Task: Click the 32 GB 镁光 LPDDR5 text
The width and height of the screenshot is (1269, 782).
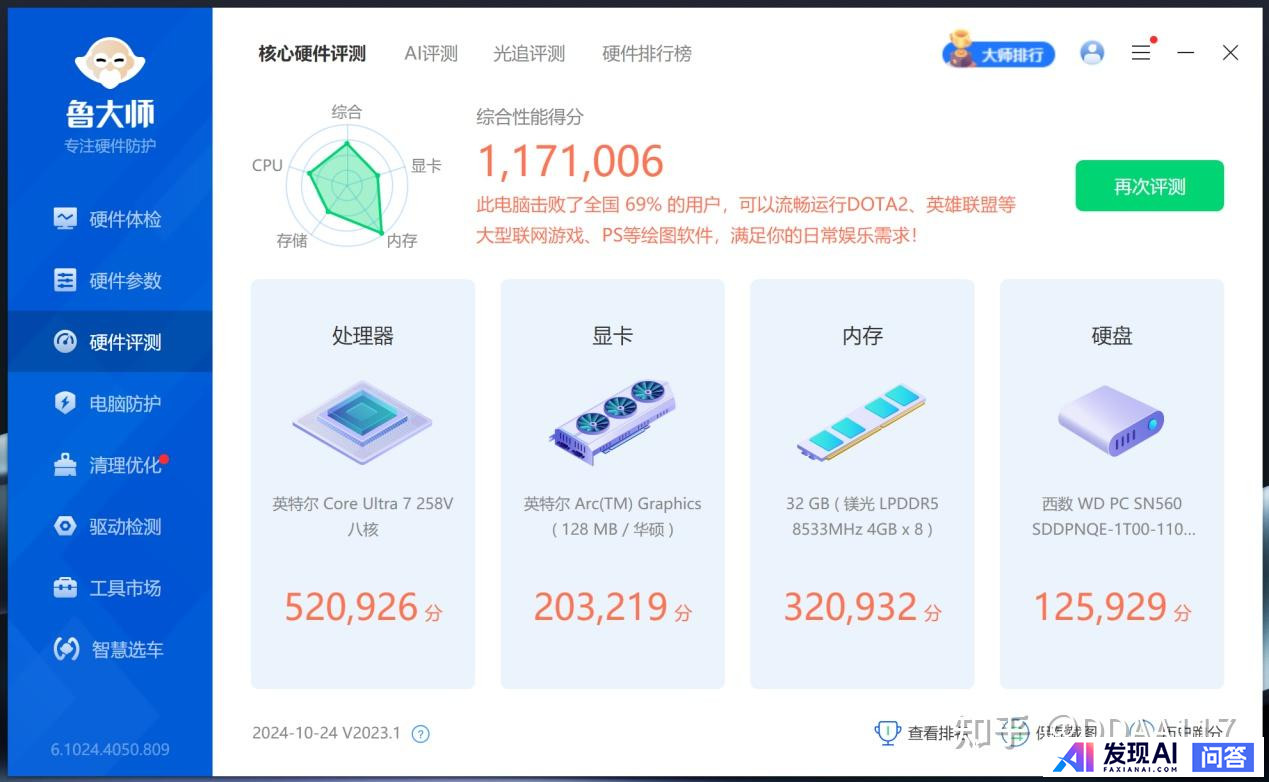Action: click(862, 504)
